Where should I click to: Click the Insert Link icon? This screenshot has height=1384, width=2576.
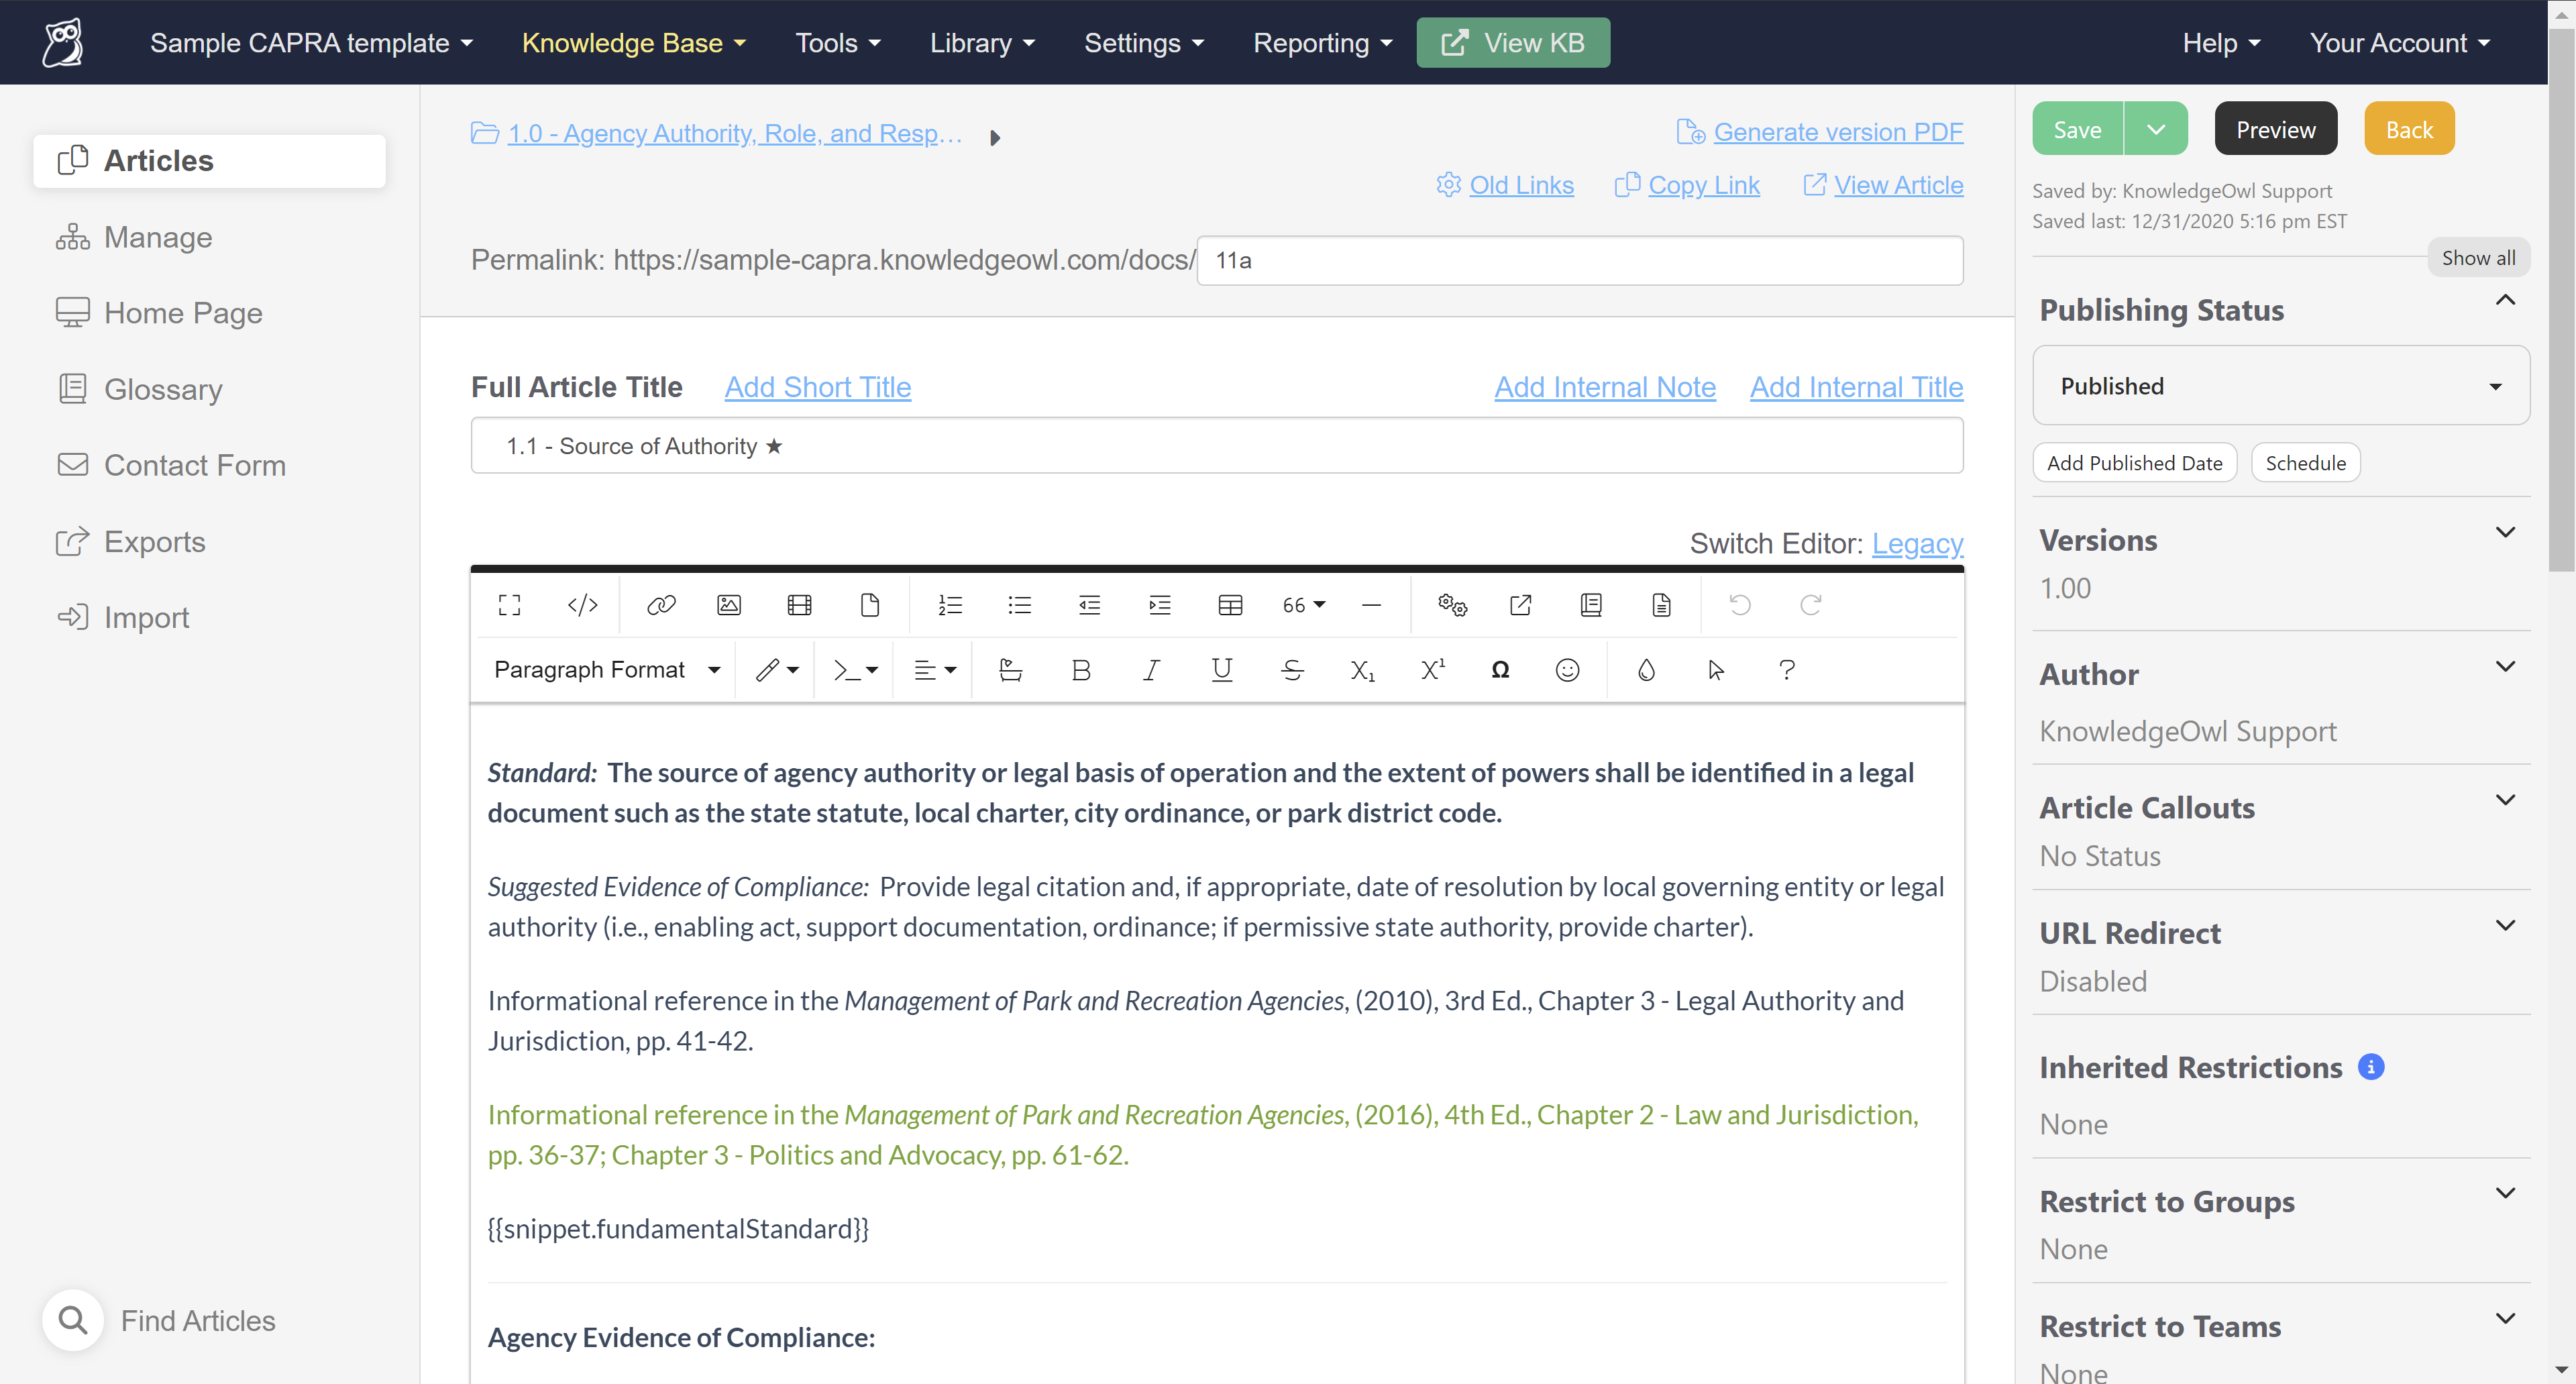coord(660,605)
